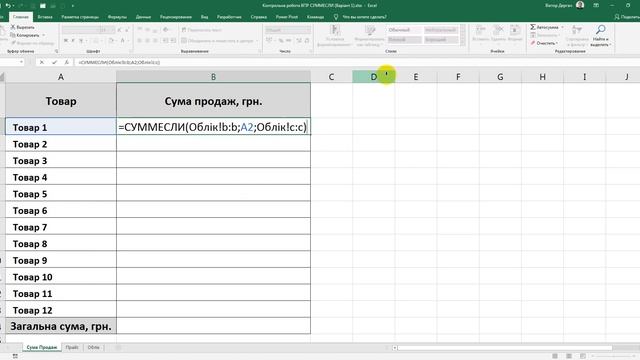Open the Данные ribbon tab

(143, 17)
